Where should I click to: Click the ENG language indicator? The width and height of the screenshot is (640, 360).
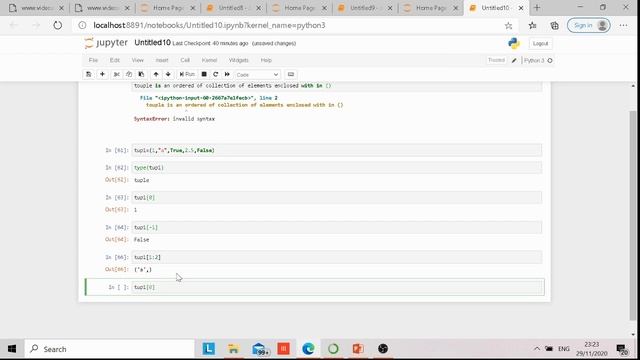point(564,349)
